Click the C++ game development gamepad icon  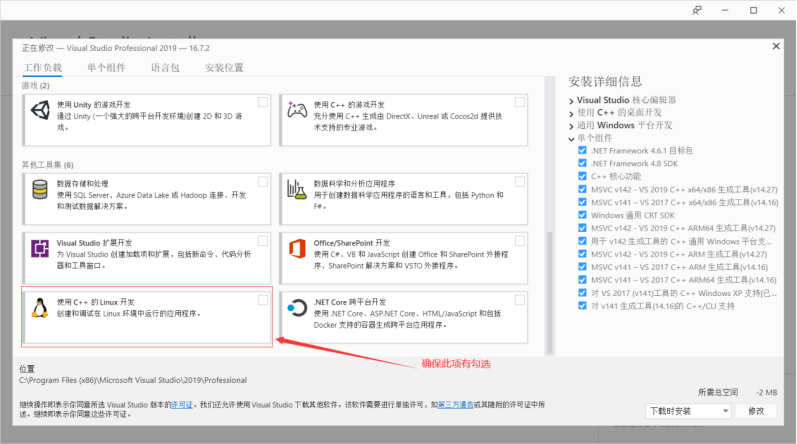(297, 110)
